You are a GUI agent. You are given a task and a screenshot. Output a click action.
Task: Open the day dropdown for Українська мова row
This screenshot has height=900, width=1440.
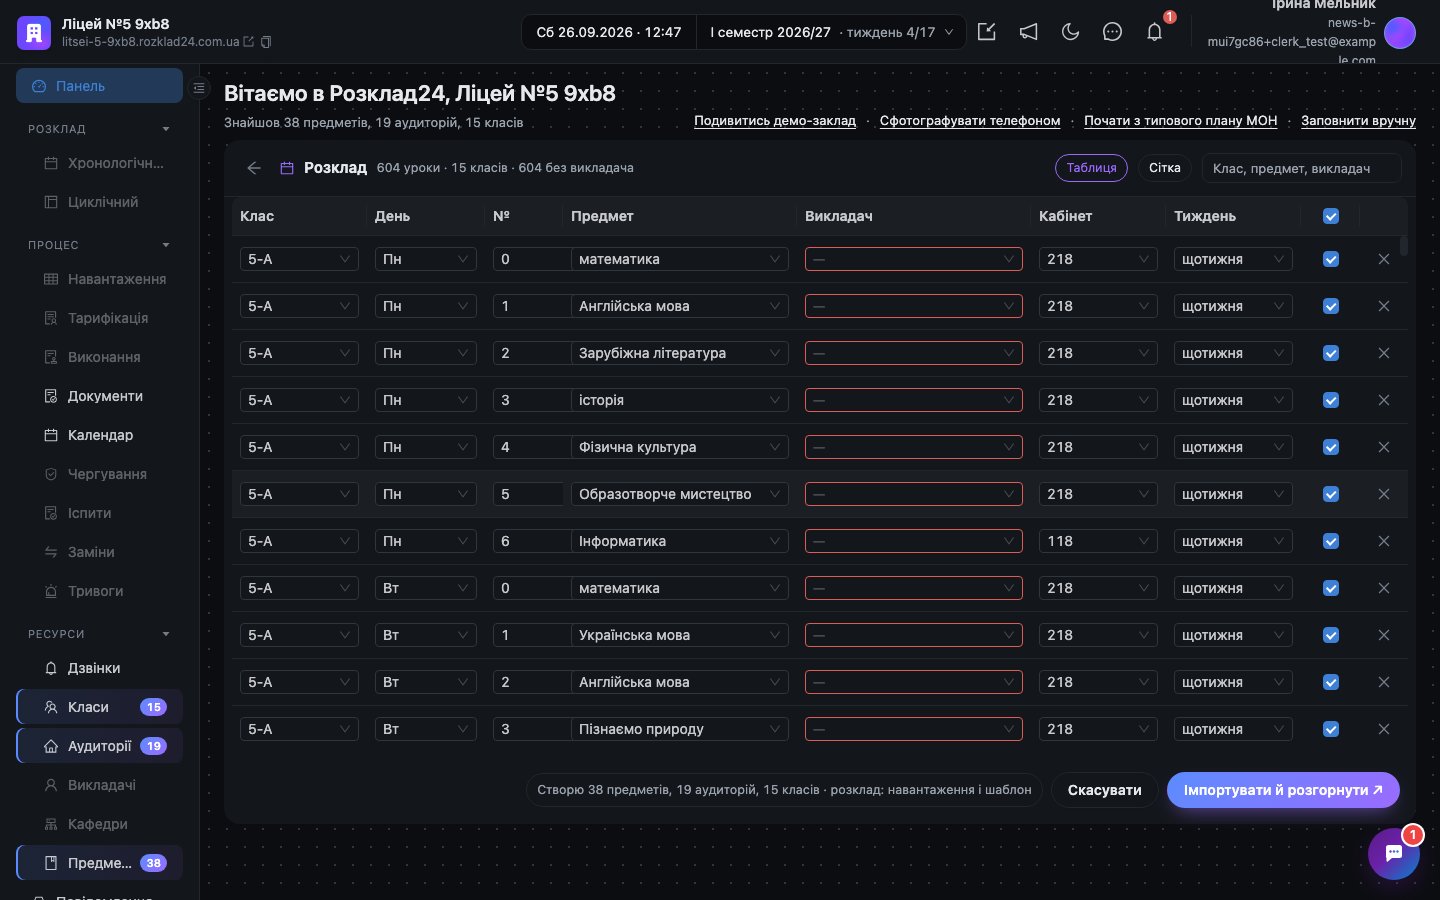[x=426, y=635]
